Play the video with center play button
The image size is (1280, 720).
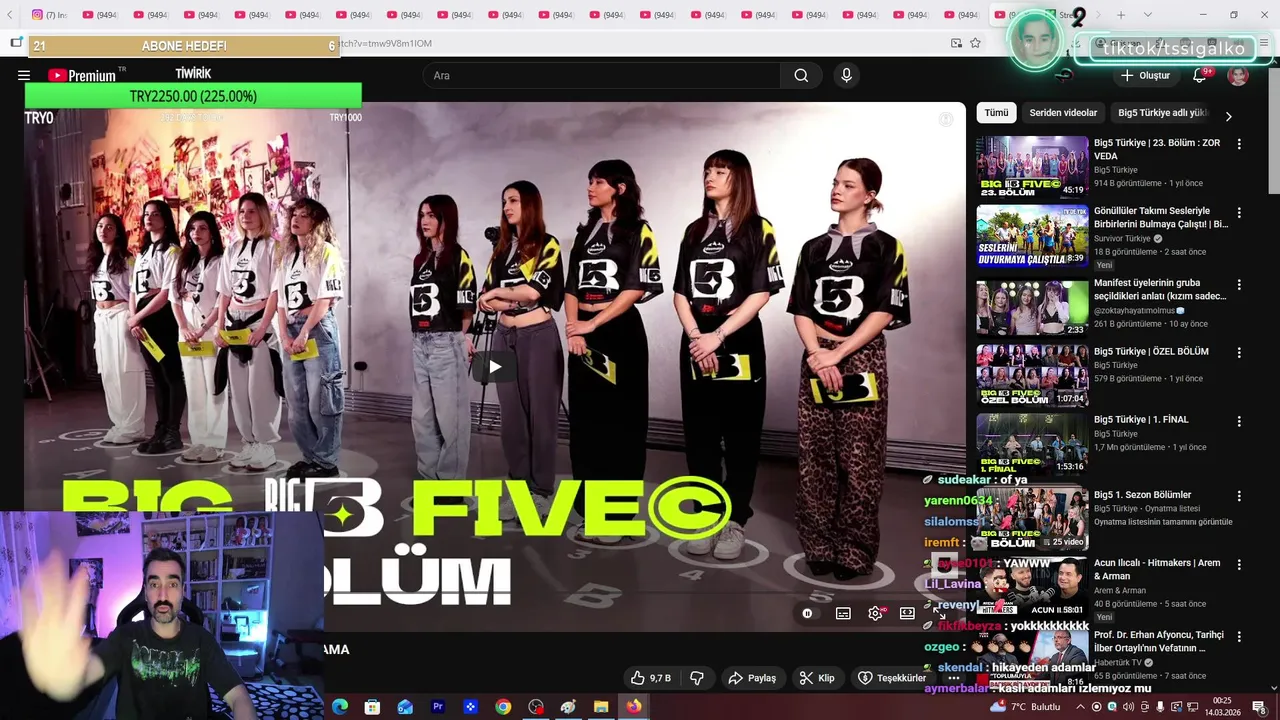click(494, 367)
